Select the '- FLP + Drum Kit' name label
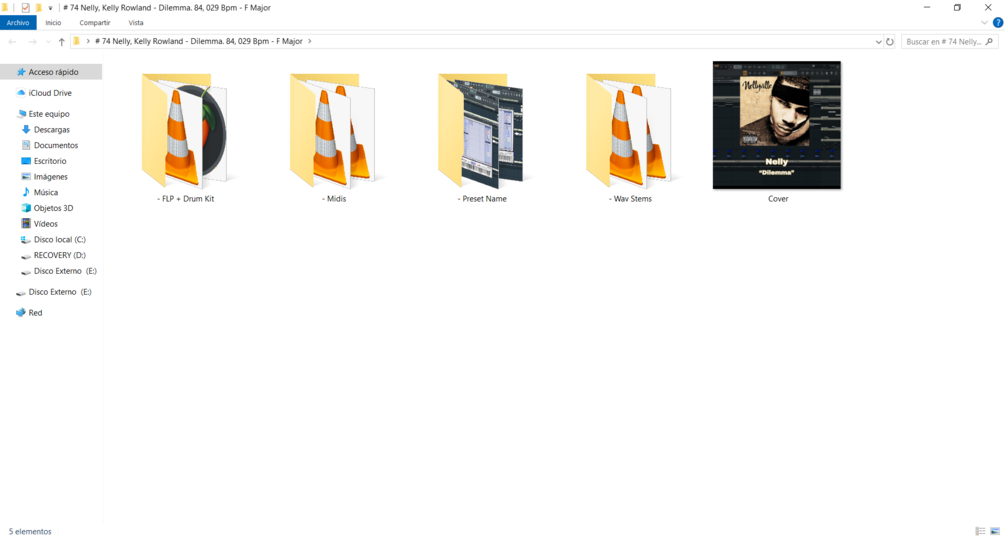Image resolution: width=1005 pixels, height=539 pixels. pyautogui.click(x=185, y=199)
